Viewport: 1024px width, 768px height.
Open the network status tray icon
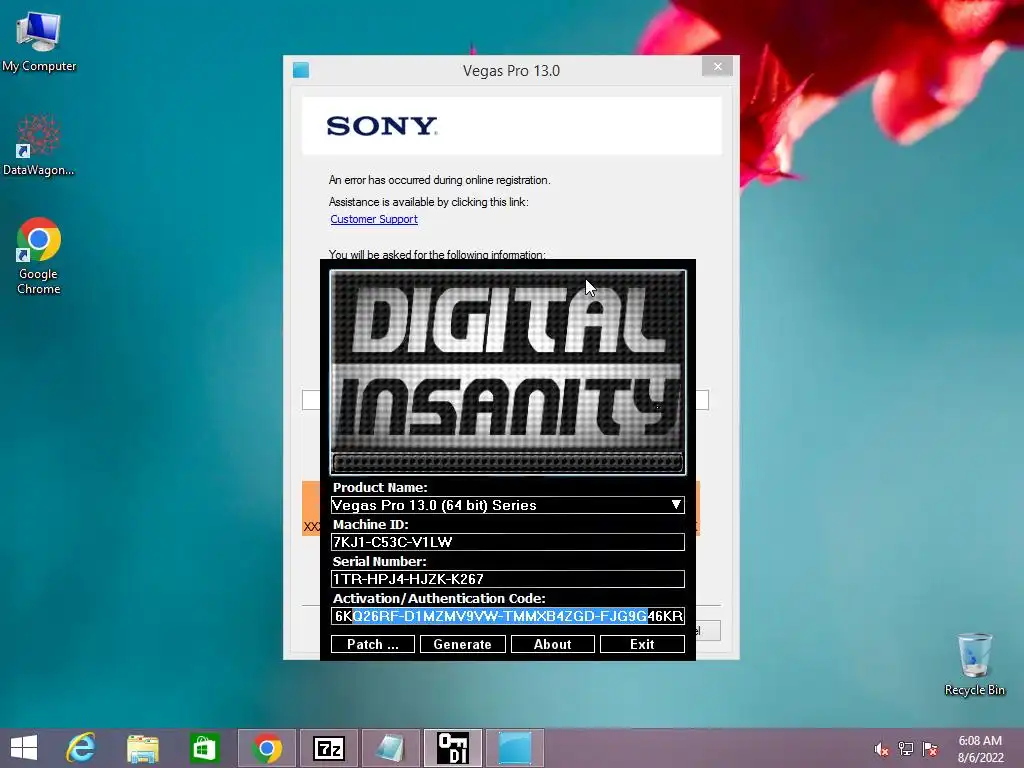(906, 749)
